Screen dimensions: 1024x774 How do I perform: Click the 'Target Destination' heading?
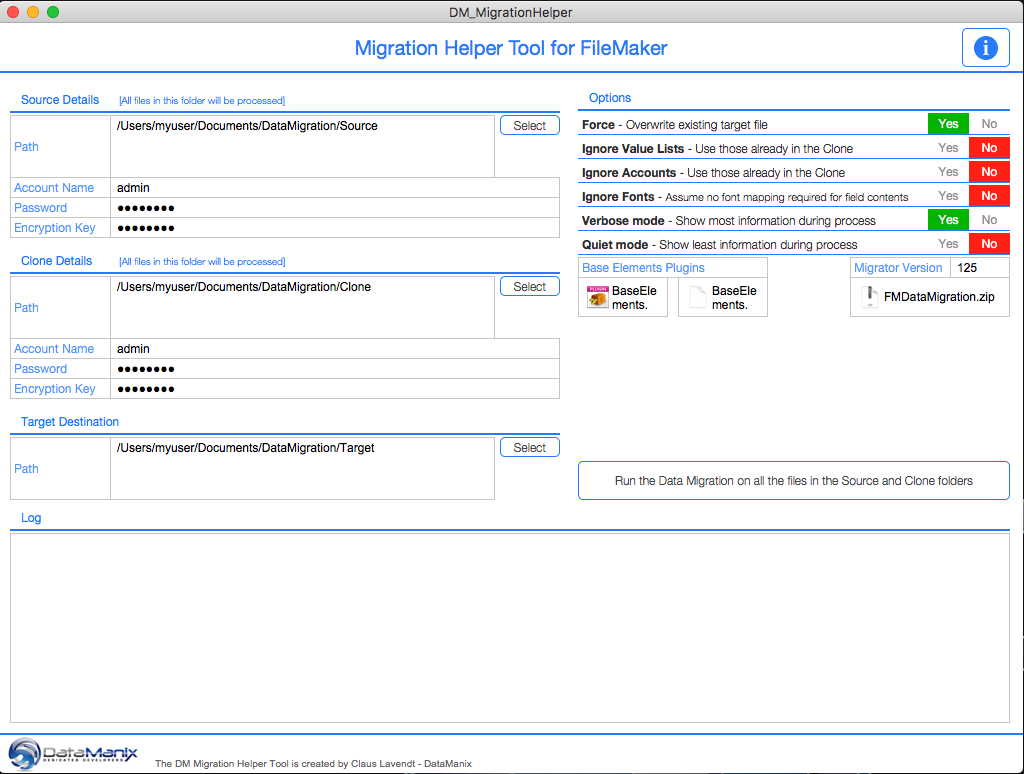click(70, 422)
